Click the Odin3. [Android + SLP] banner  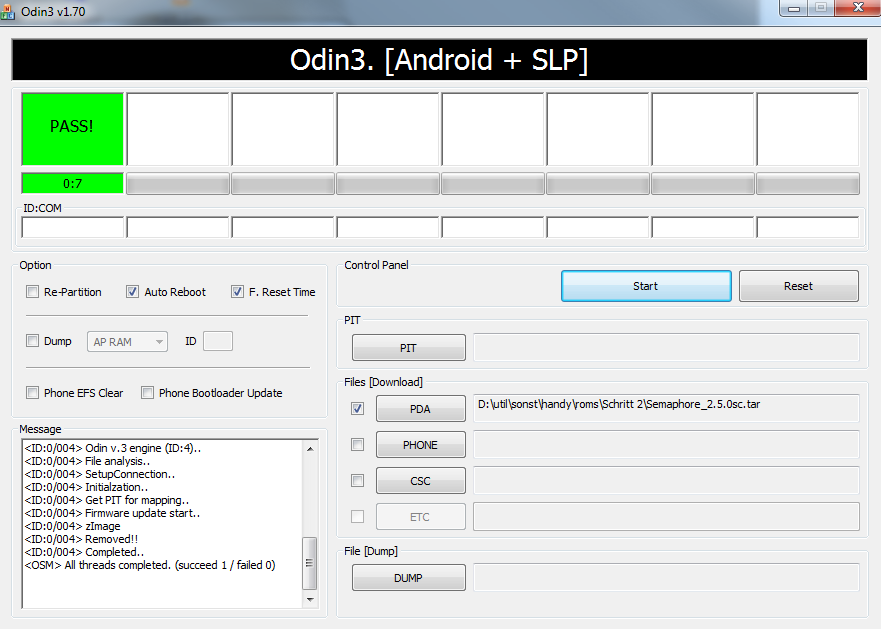coord(439,60)
